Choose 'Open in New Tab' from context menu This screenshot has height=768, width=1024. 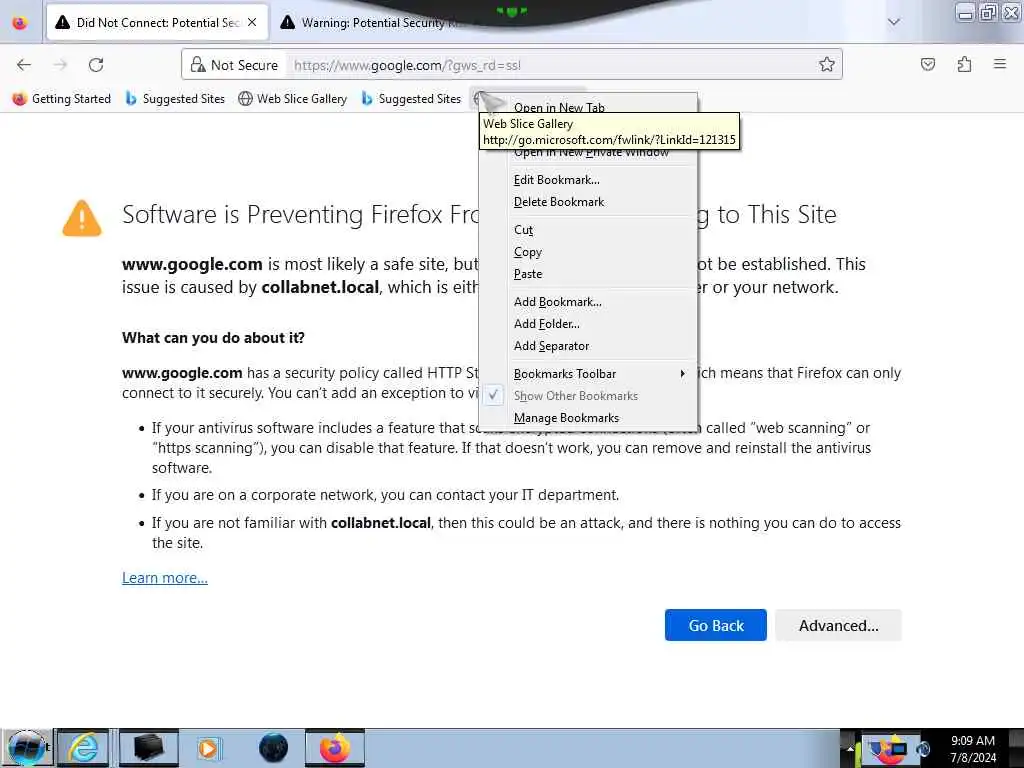559,106
